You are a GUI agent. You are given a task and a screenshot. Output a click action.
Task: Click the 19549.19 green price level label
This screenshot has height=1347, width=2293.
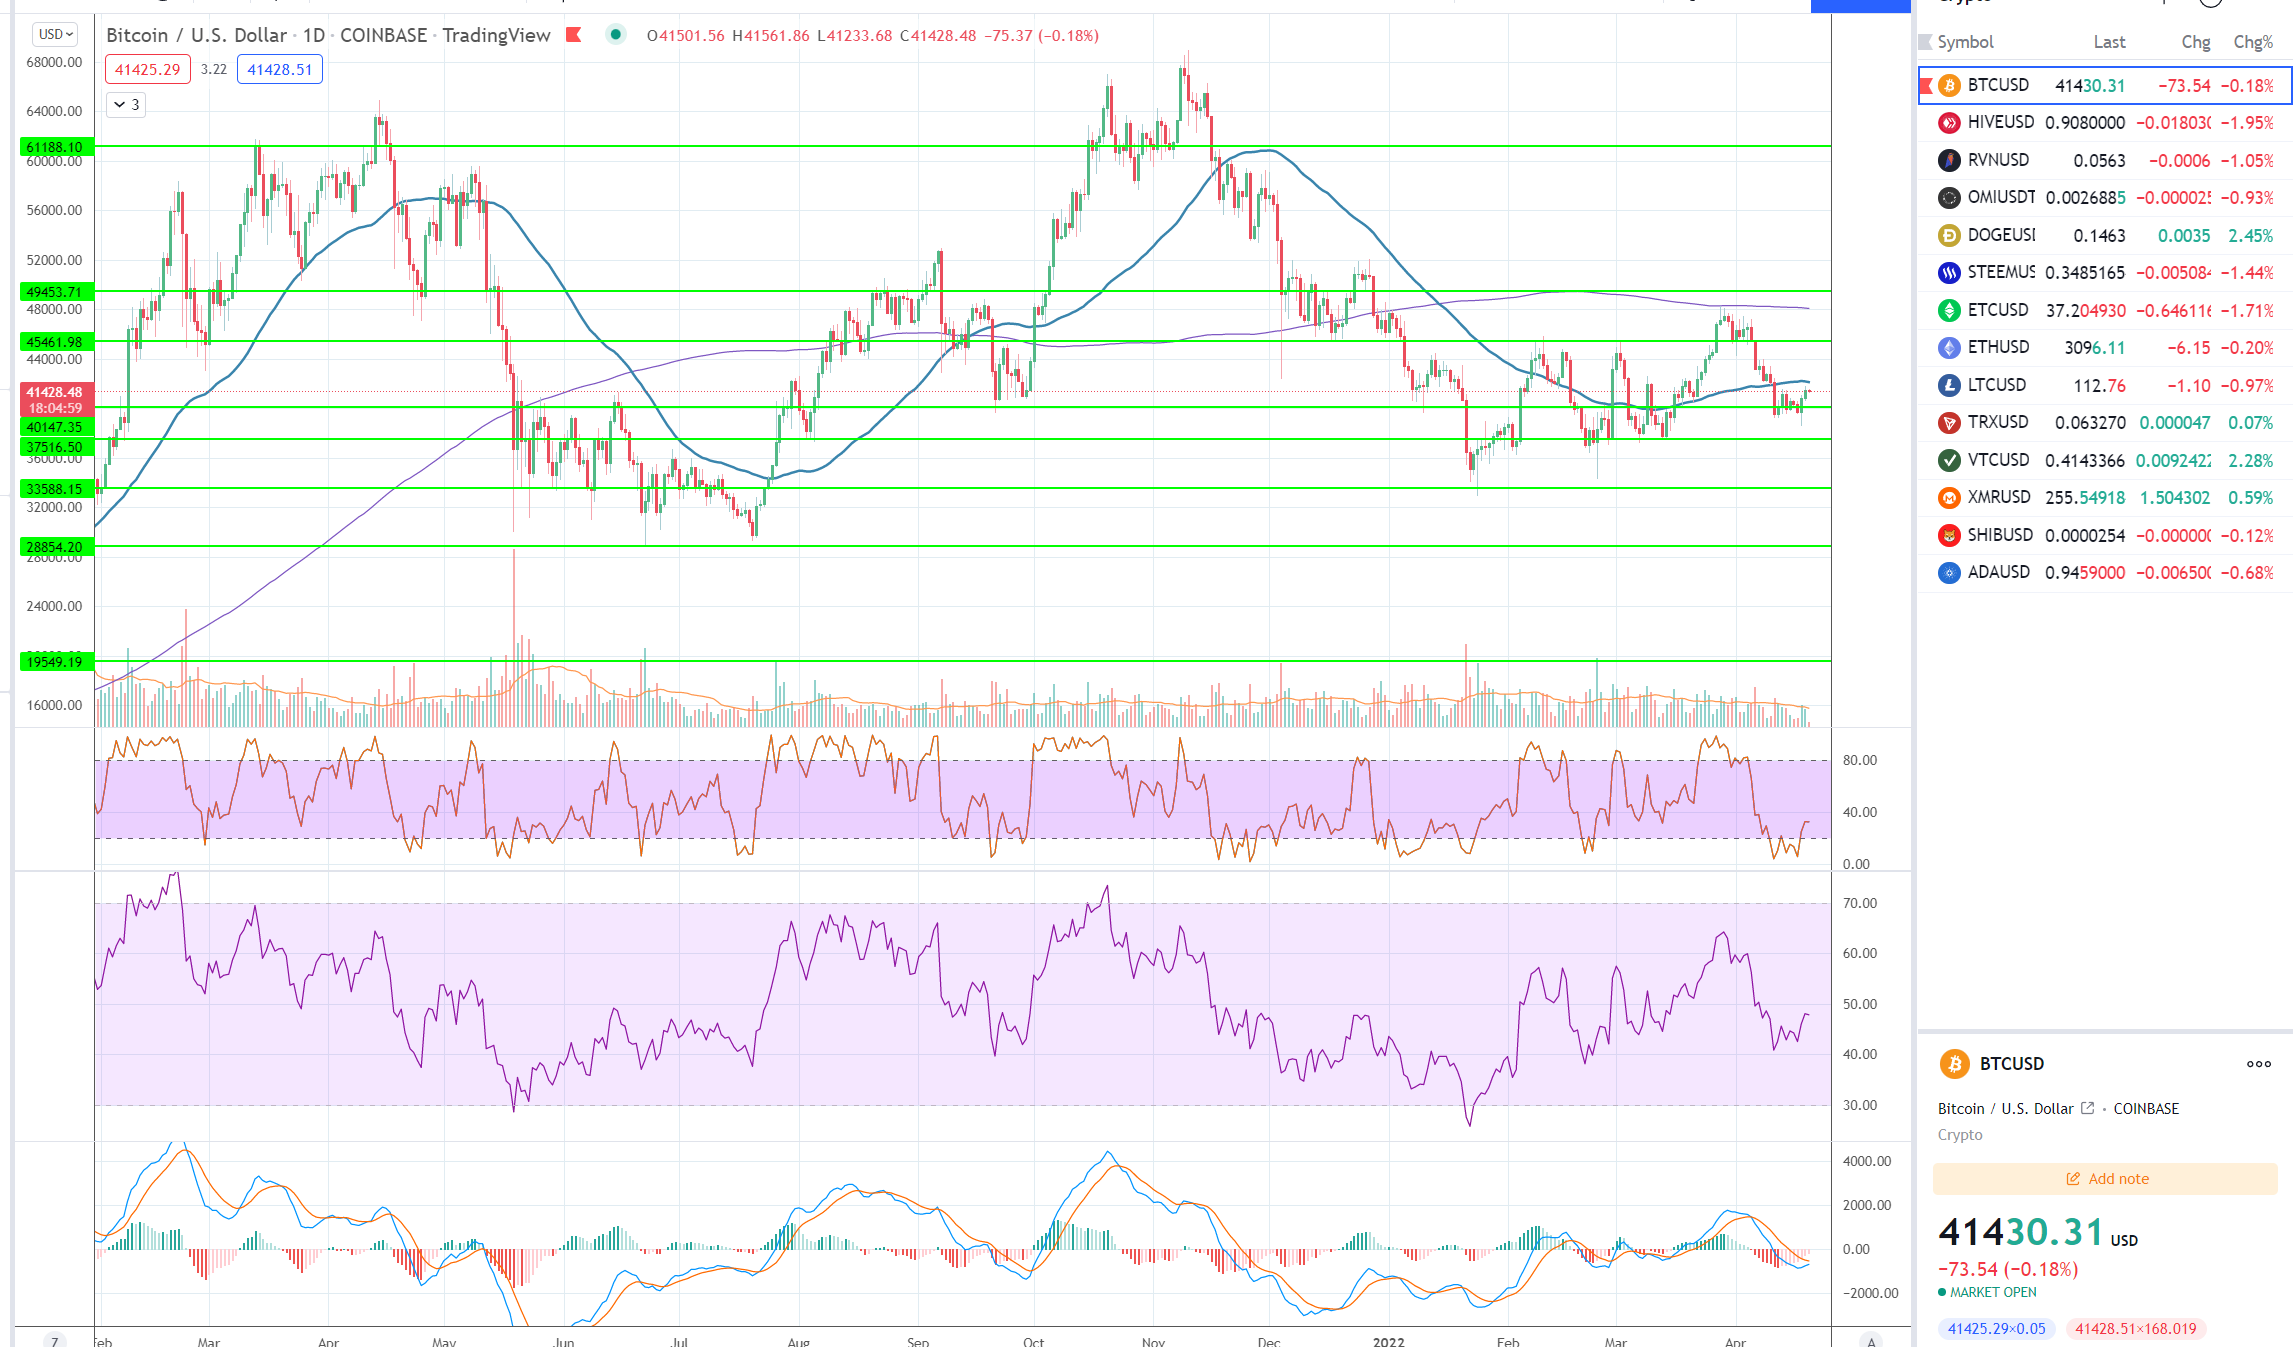click(56, 662)
